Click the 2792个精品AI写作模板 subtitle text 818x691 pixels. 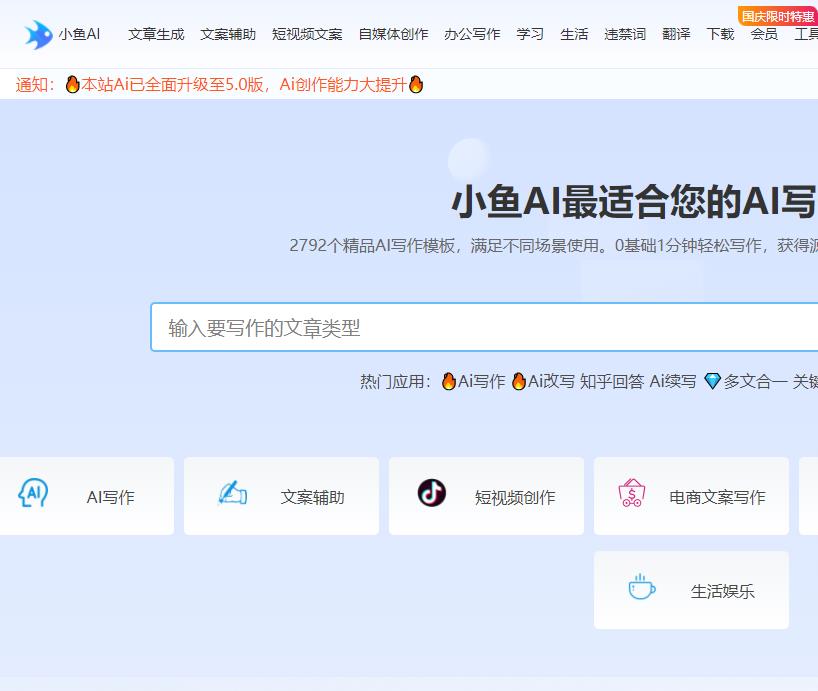click(554, 245)
